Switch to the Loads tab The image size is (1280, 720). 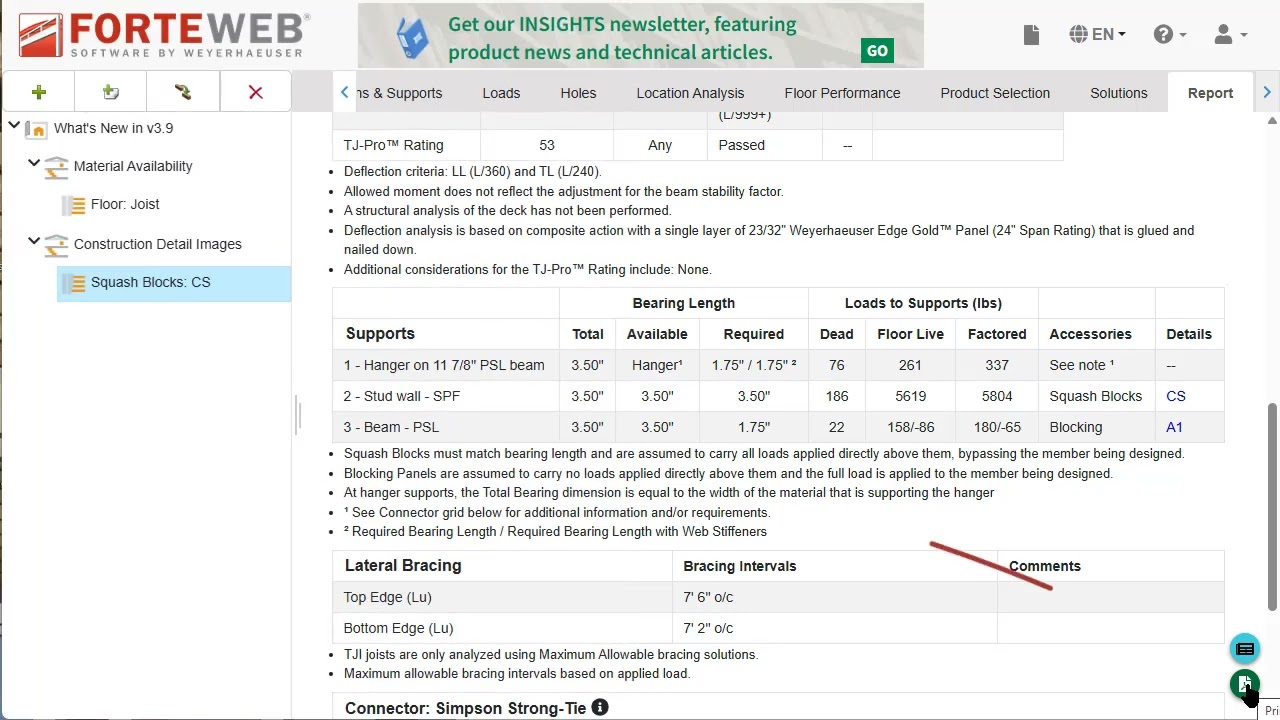point(501,93)
